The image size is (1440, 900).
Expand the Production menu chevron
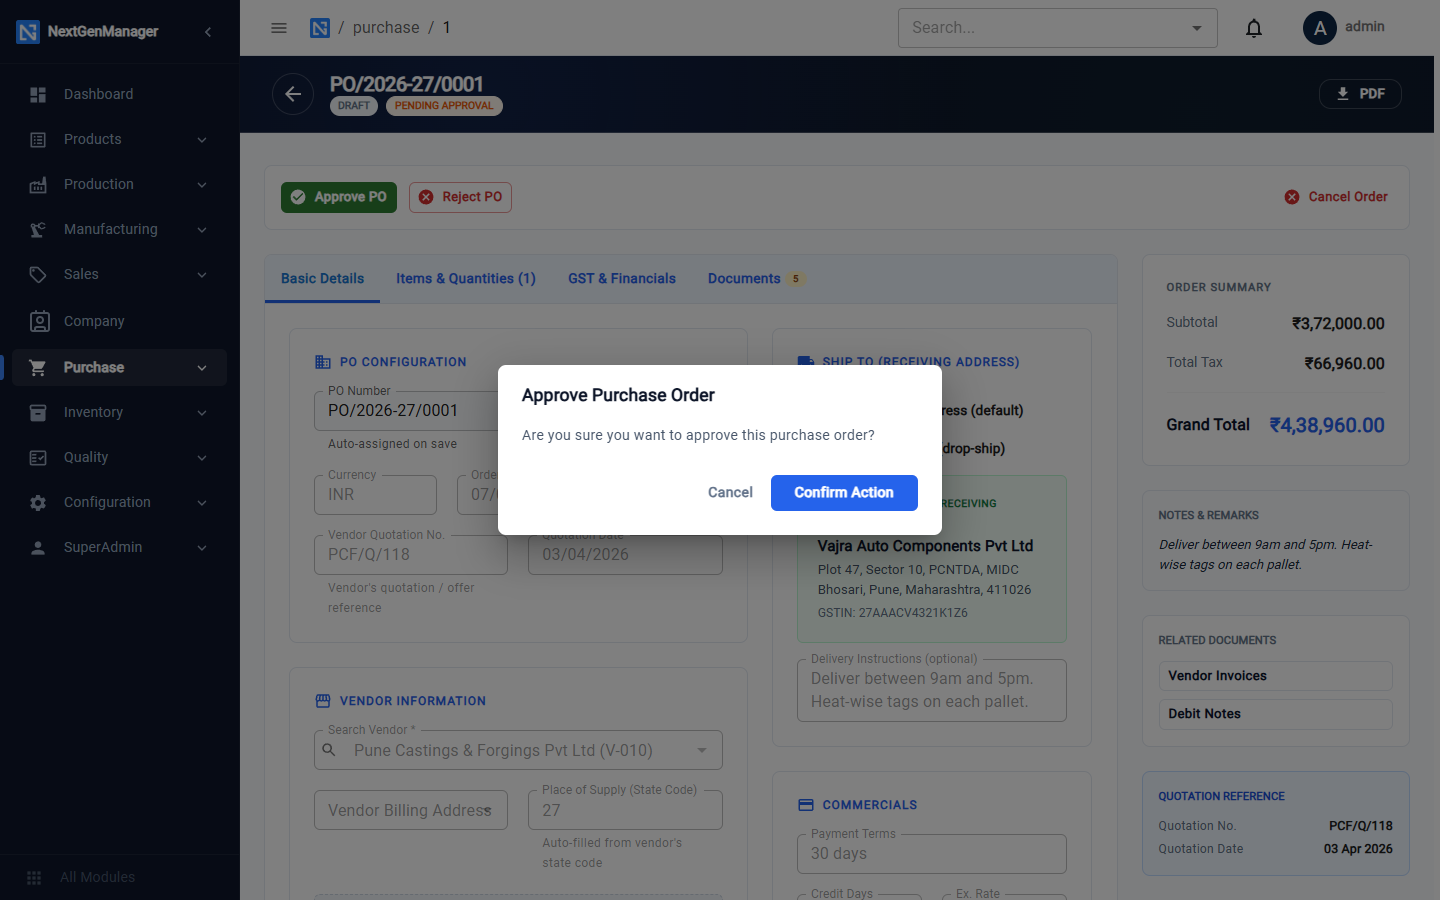click(x=202, y=184)
